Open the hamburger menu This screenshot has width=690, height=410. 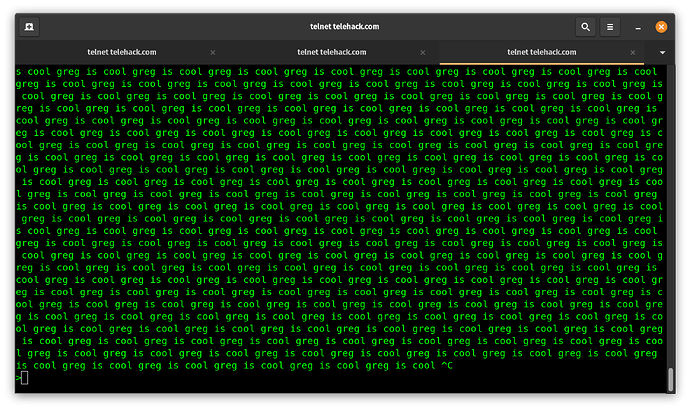(610, 27)
